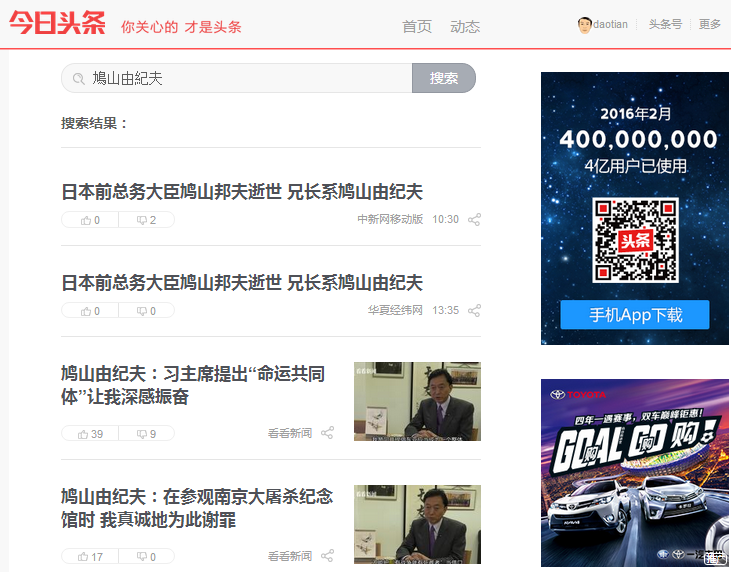
Task: Open the 头条号 menu item
Action: pos(665,24)
